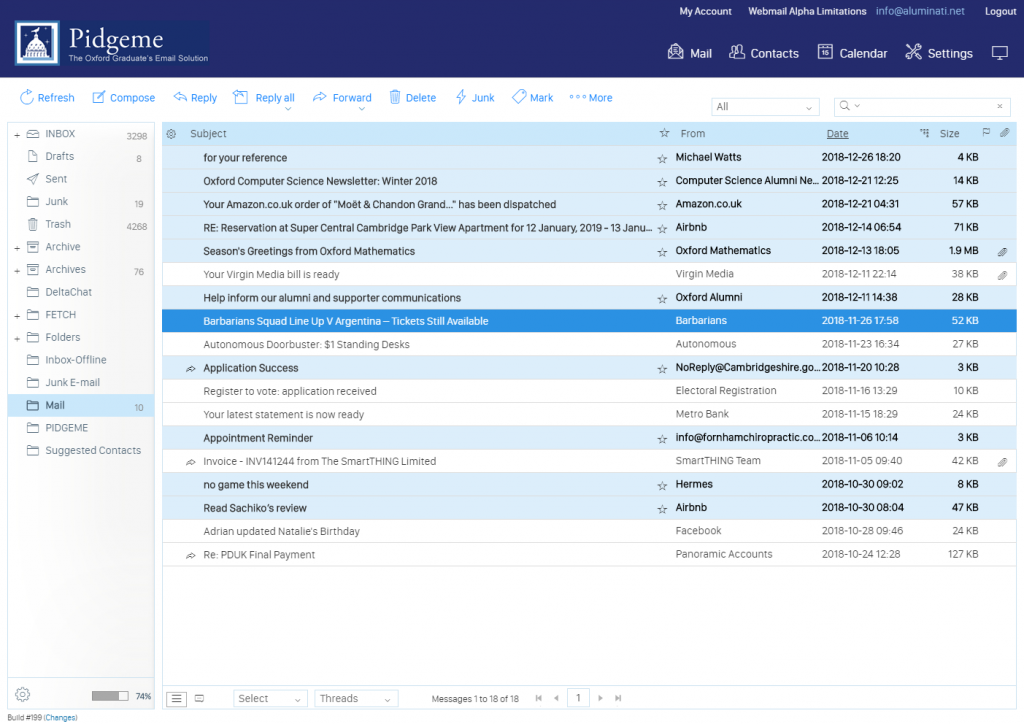Expand the INBOX folder tree
Viewport: 1024px width, 724px height.
point(17,135)
